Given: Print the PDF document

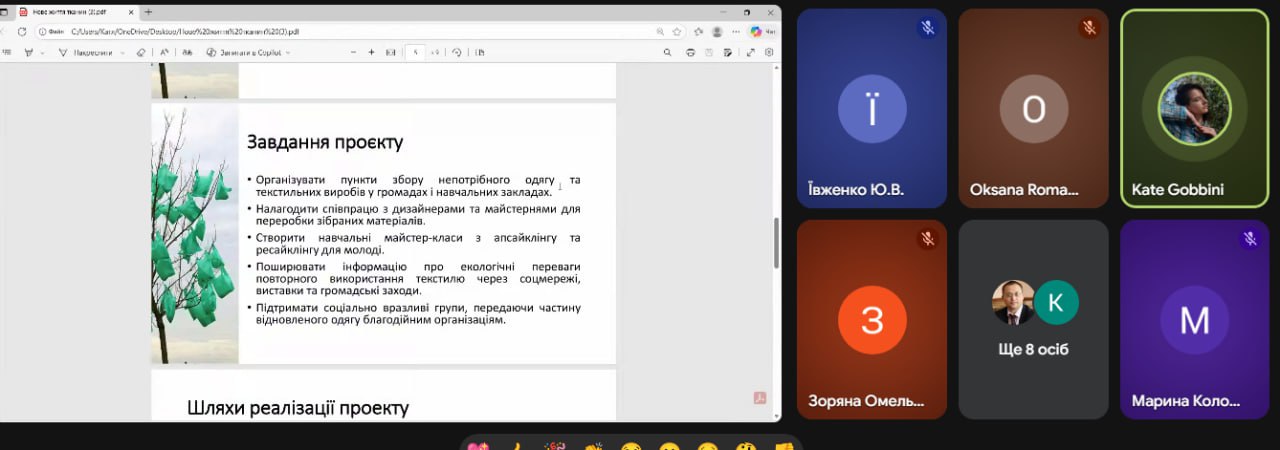Looking at the screenshot, I should [x=690, y=52].
